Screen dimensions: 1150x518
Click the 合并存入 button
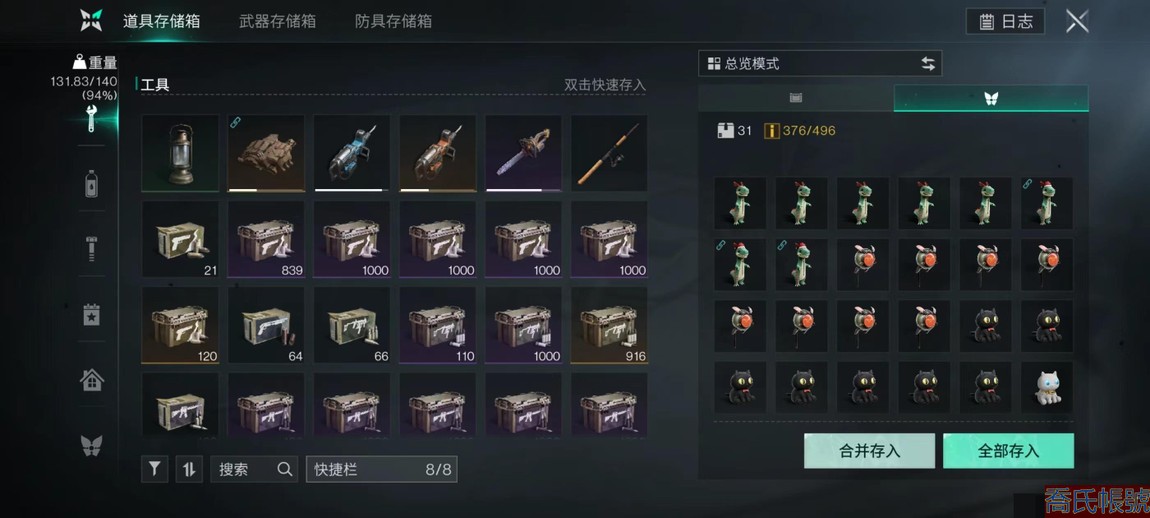pyautogui.click(x=869, y=450)
